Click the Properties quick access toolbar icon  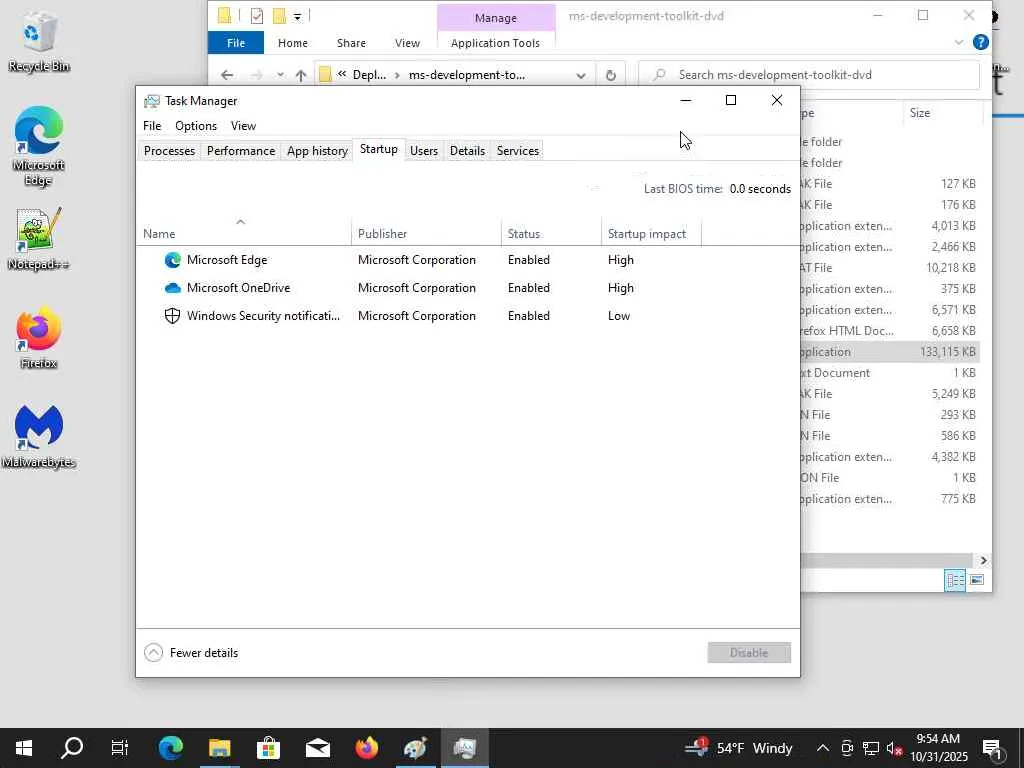[x=257, y=16]
